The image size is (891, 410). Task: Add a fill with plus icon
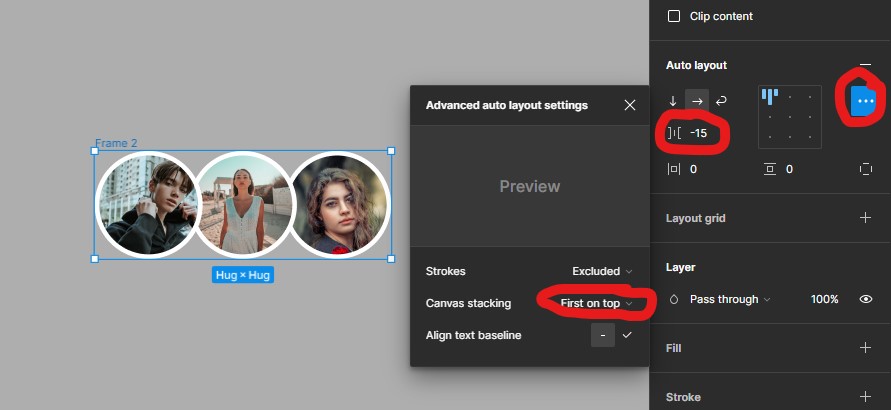coord(865,348)
